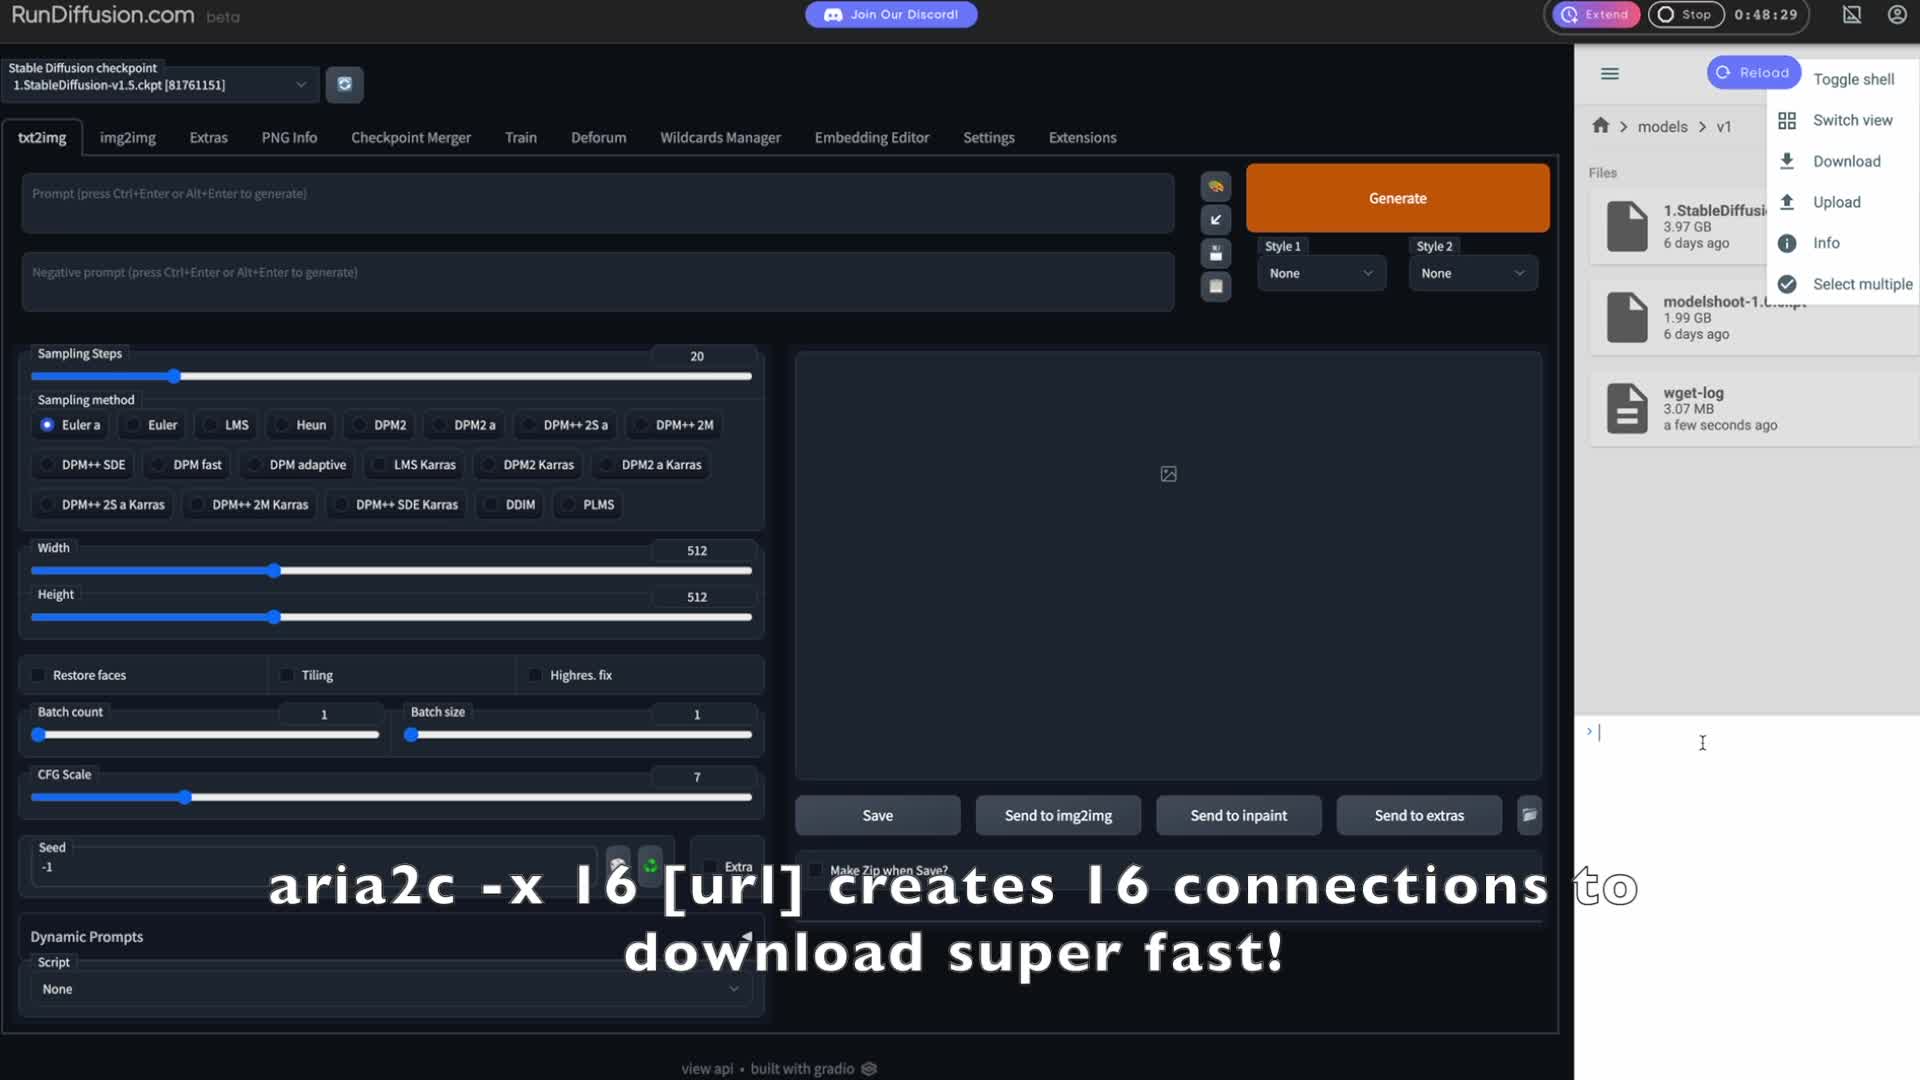Open the Style 2 dropdown

pyautogui.click(x=1473, y=273)
